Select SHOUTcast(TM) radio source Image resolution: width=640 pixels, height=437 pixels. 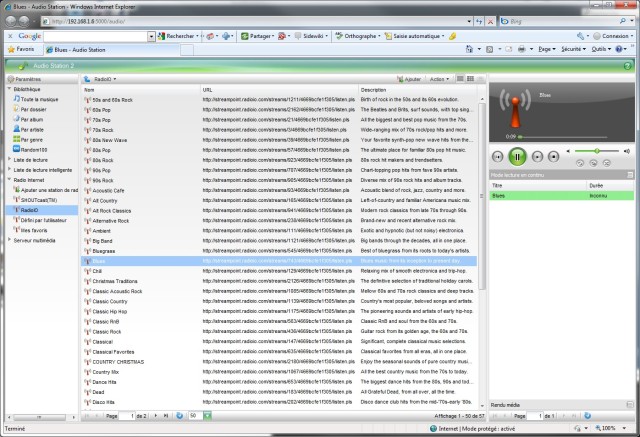(x=36, y=200)
